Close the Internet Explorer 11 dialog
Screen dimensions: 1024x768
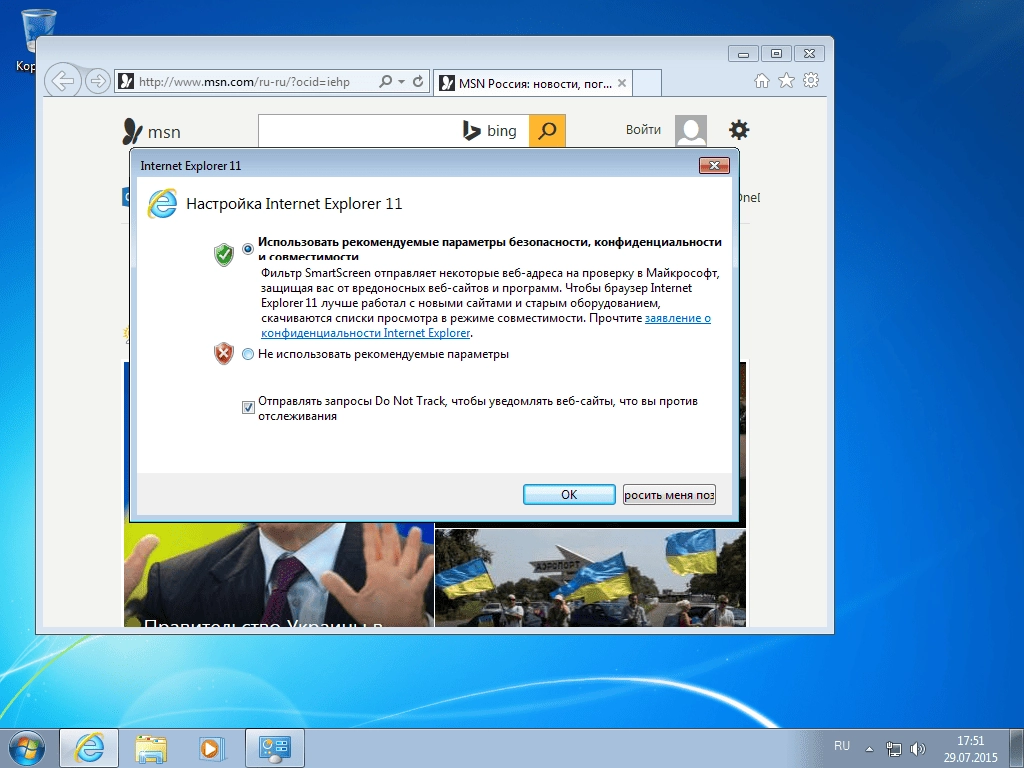coord(714,165)
